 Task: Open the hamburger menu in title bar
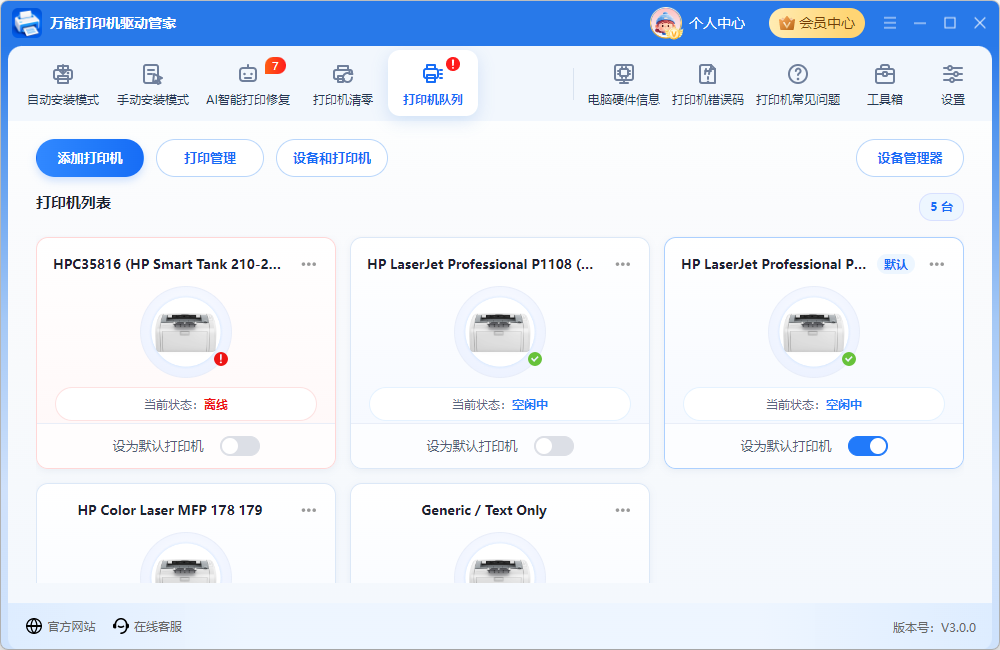point(890,23)
